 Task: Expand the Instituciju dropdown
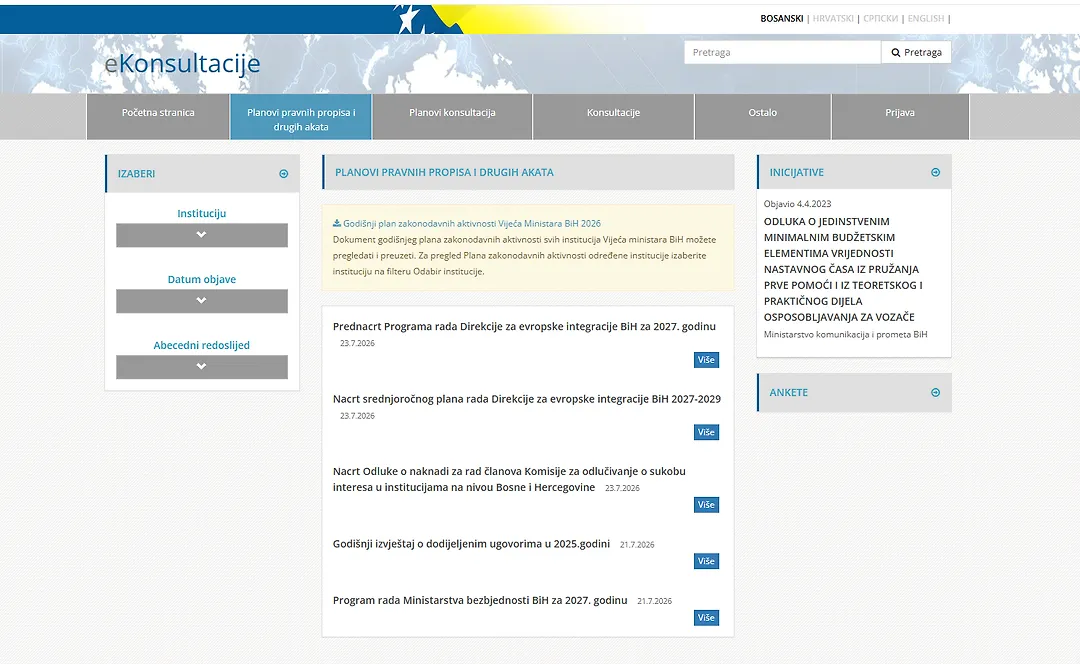202,235
